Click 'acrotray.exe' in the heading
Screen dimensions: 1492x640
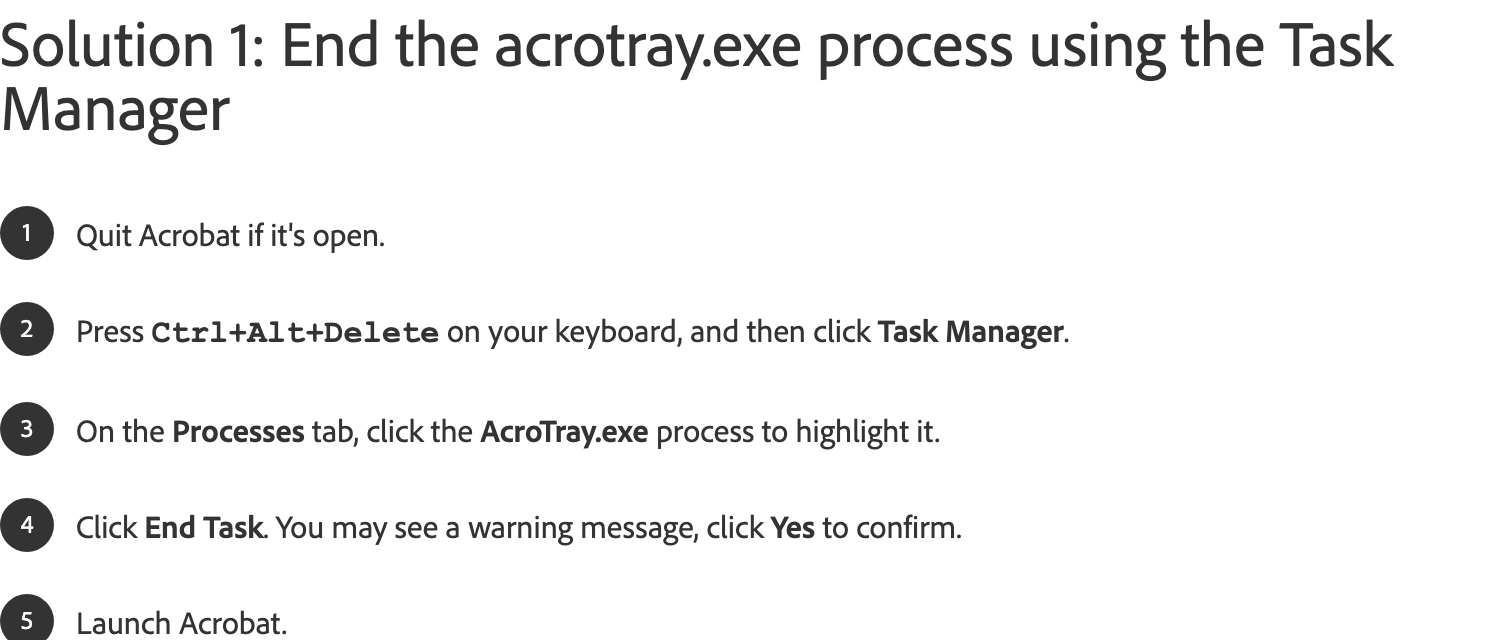[x=648, y=46]
